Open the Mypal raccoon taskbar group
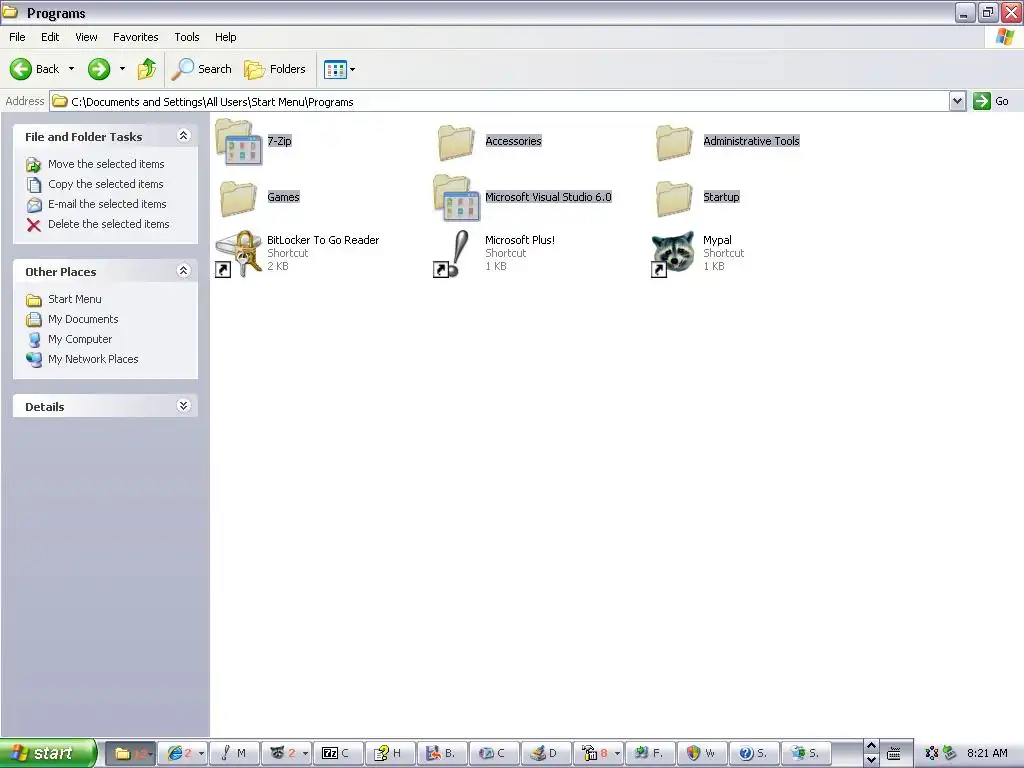This screenshot has width=1024, height=768. click(x=281, y=754)
